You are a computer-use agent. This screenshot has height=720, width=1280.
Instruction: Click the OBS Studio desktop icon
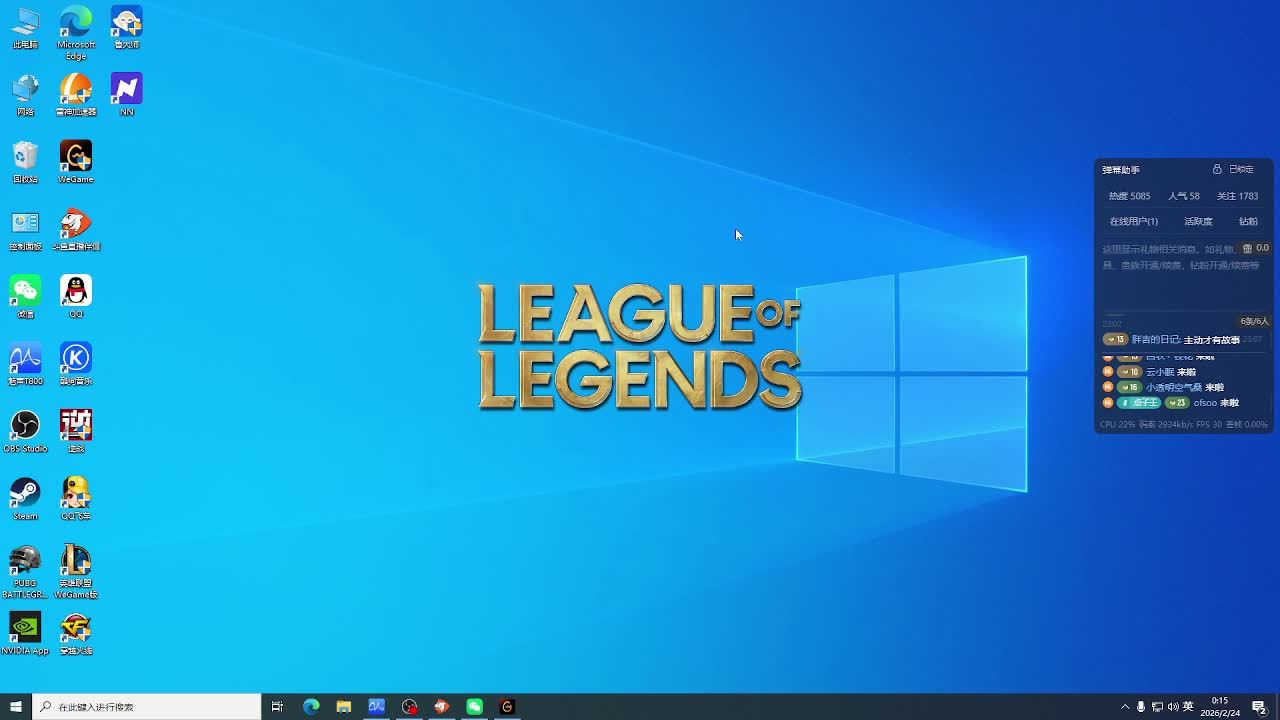coord(25,426)
